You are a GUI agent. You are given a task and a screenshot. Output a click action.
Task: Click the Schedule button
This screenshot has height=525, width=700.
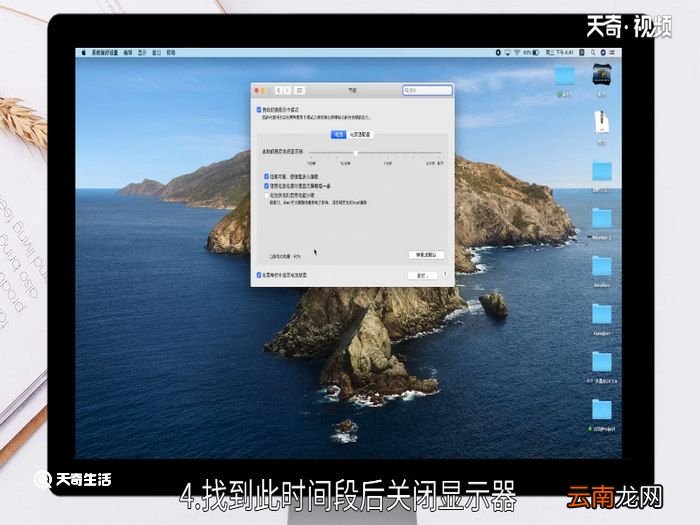(x=422, y=275)
